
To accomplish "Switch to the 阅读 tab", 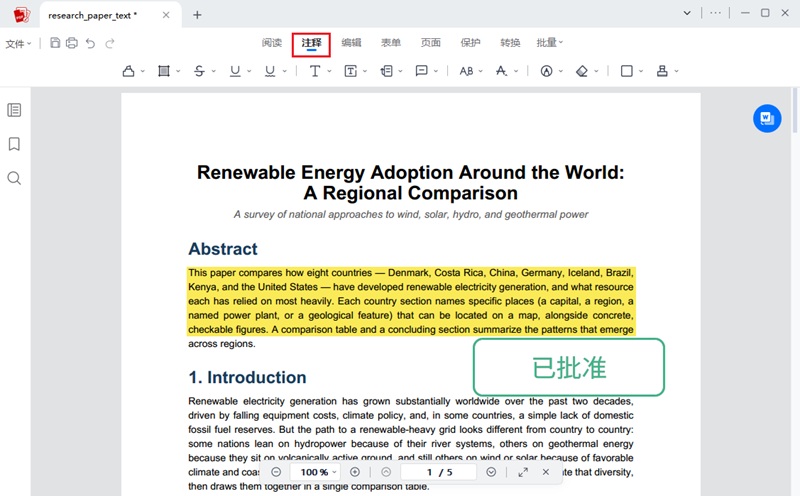I will 272,43.
